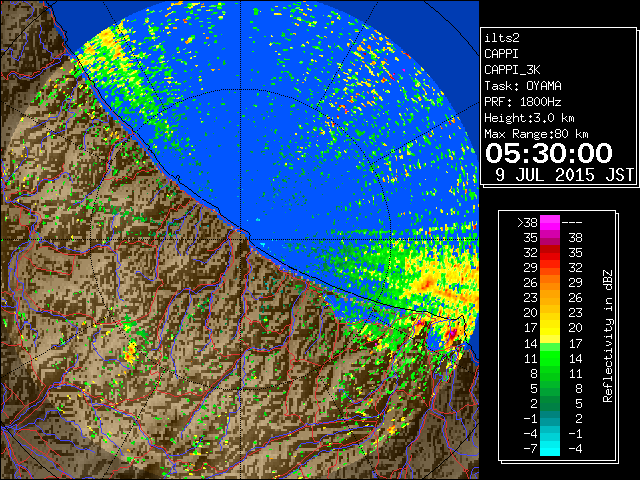Image resolution: width=640 pixels, height=480 pixels.
Task: Pick the cyan -7 to -4 dBZ band
Action: tap(550, 448)
